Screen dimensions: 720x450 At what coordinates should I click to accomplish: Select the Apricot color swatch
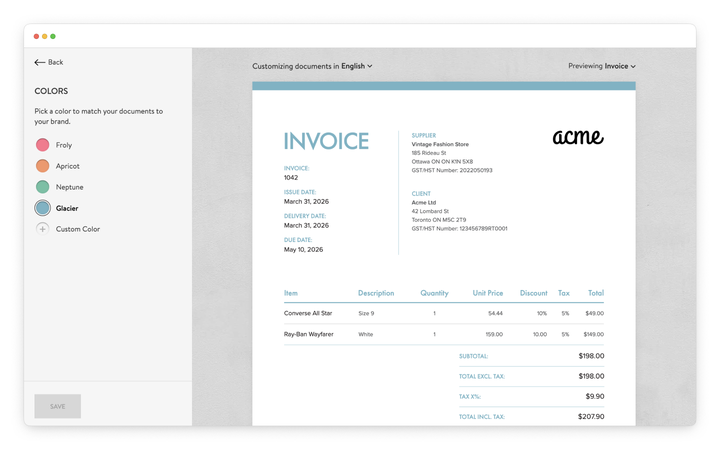coord(43,166)
